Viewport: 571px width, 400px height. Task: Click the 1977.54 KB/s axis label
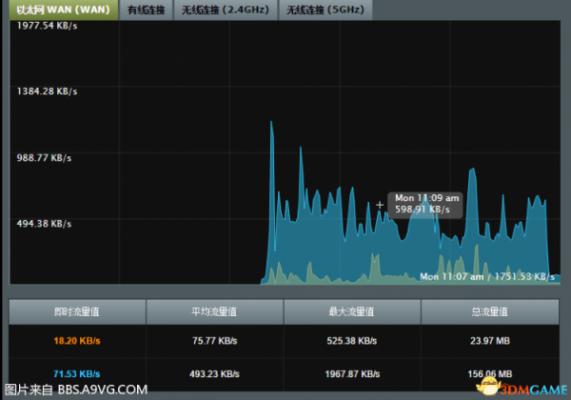tap(47, 26)
